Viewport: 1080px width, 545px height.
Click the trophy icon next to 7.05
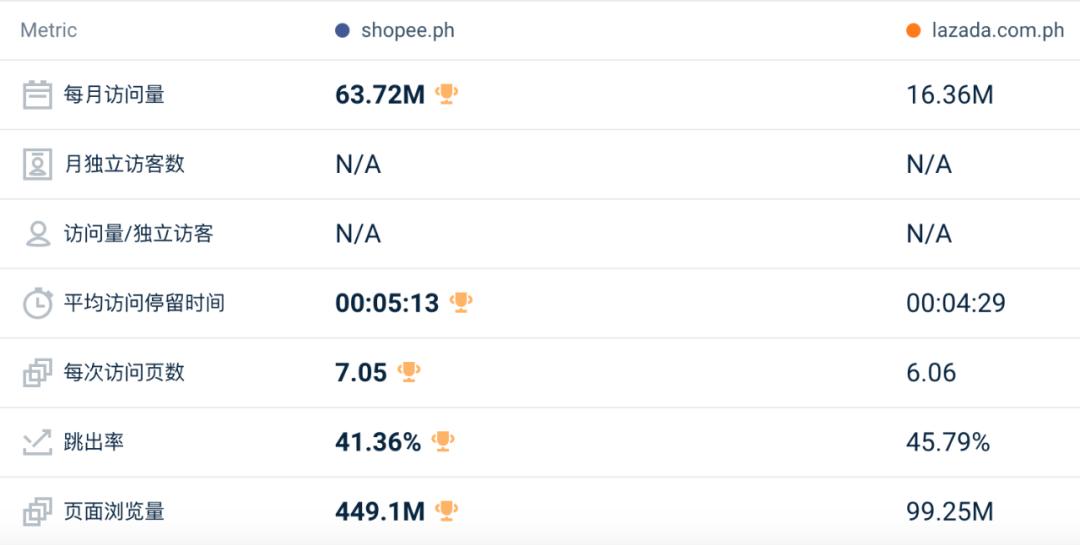click(409, 372)
